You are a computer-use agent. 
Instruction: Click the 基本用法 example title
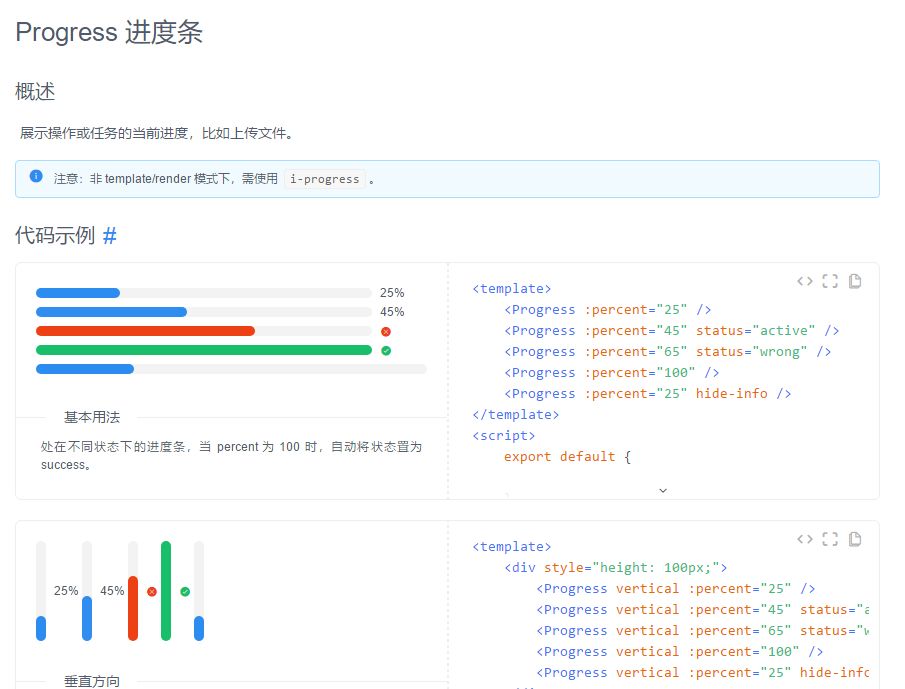click(x=92, y=417)
